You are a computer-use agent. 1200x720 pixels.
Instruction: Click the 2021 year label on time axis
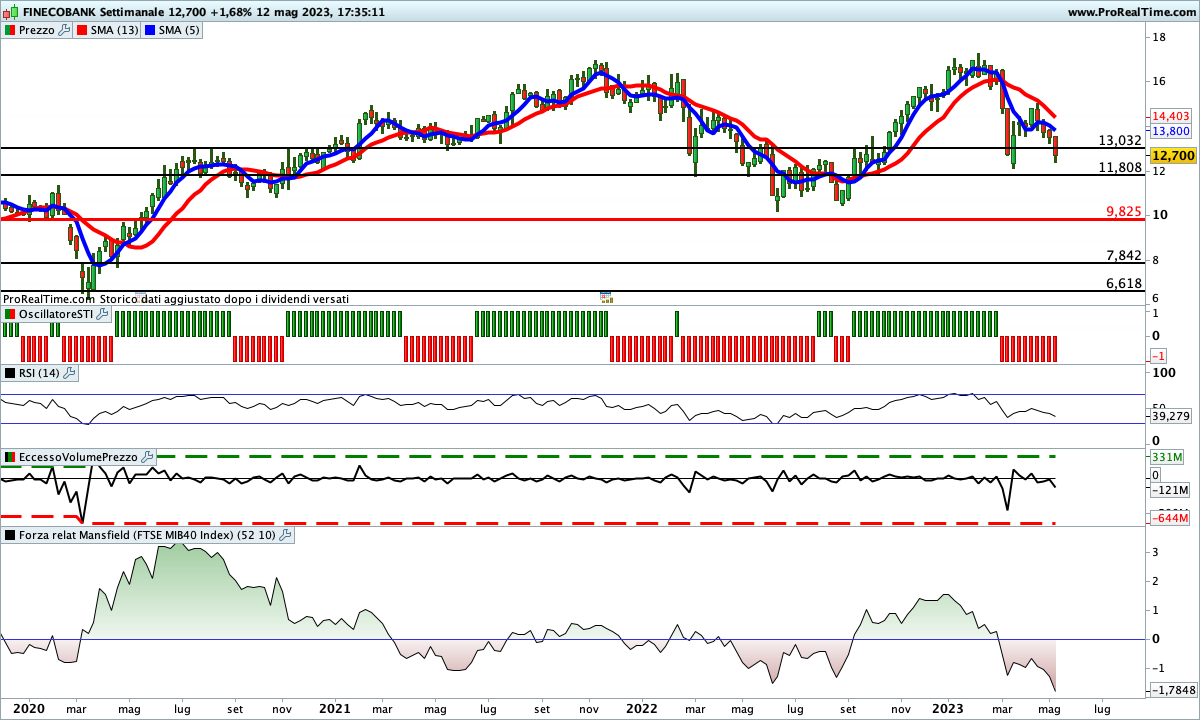(x=334, y=708)
